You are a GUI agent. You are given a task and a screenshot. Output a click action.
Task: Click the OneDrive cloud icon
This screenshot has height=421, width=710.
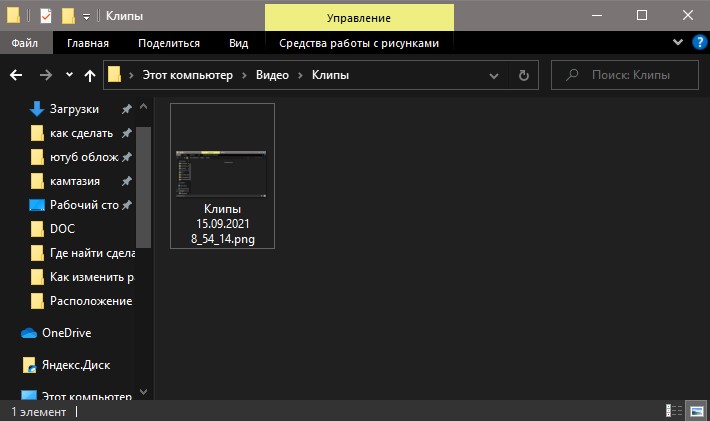click(29, 333)
